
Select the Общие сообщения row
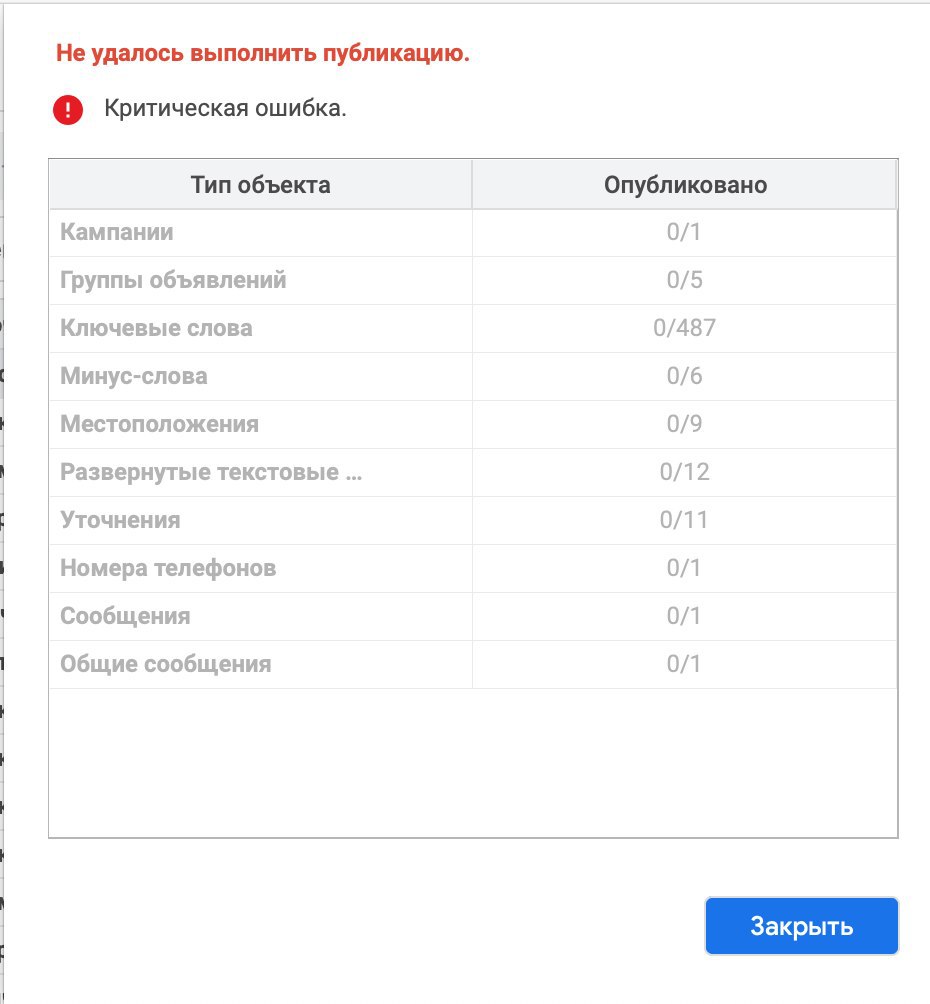pos(473,665)
